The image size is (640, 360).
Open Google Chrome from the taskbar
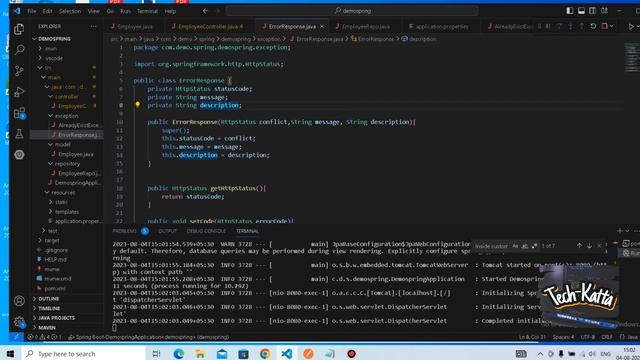point(265,353)
